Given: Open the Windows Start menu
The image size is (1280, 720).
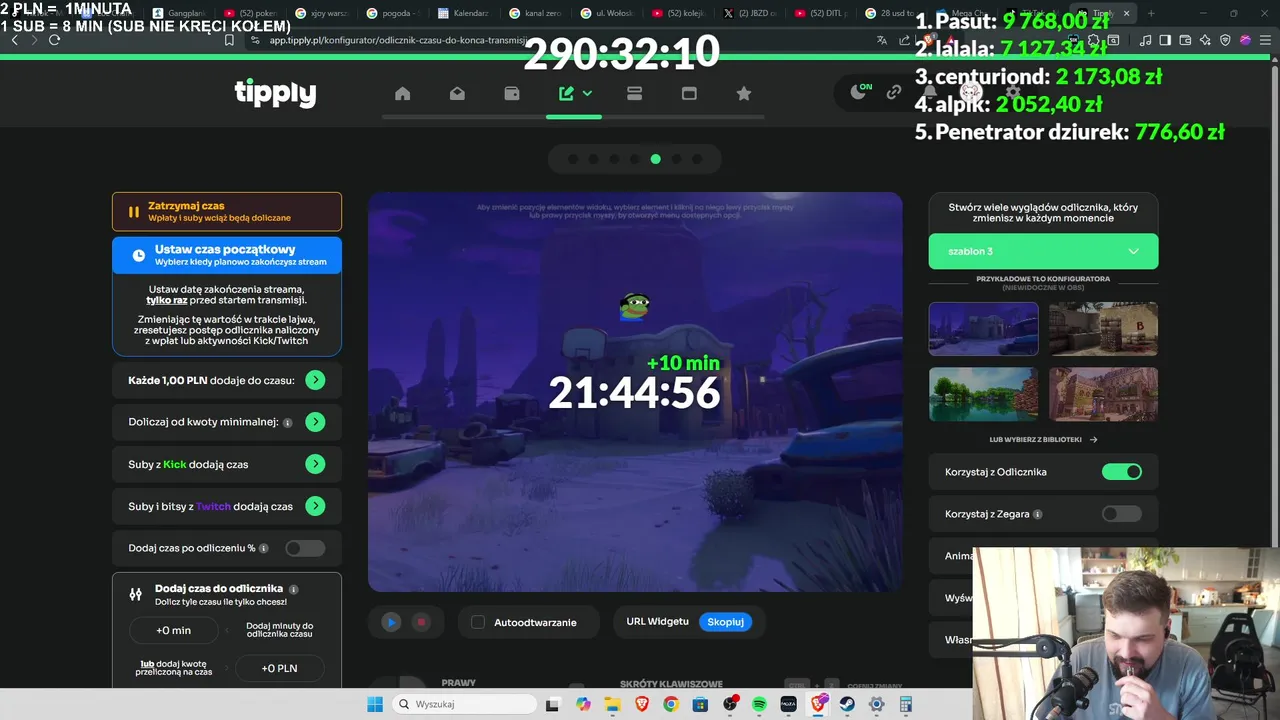Looking at the screenshot, I should tap(375, 704).
